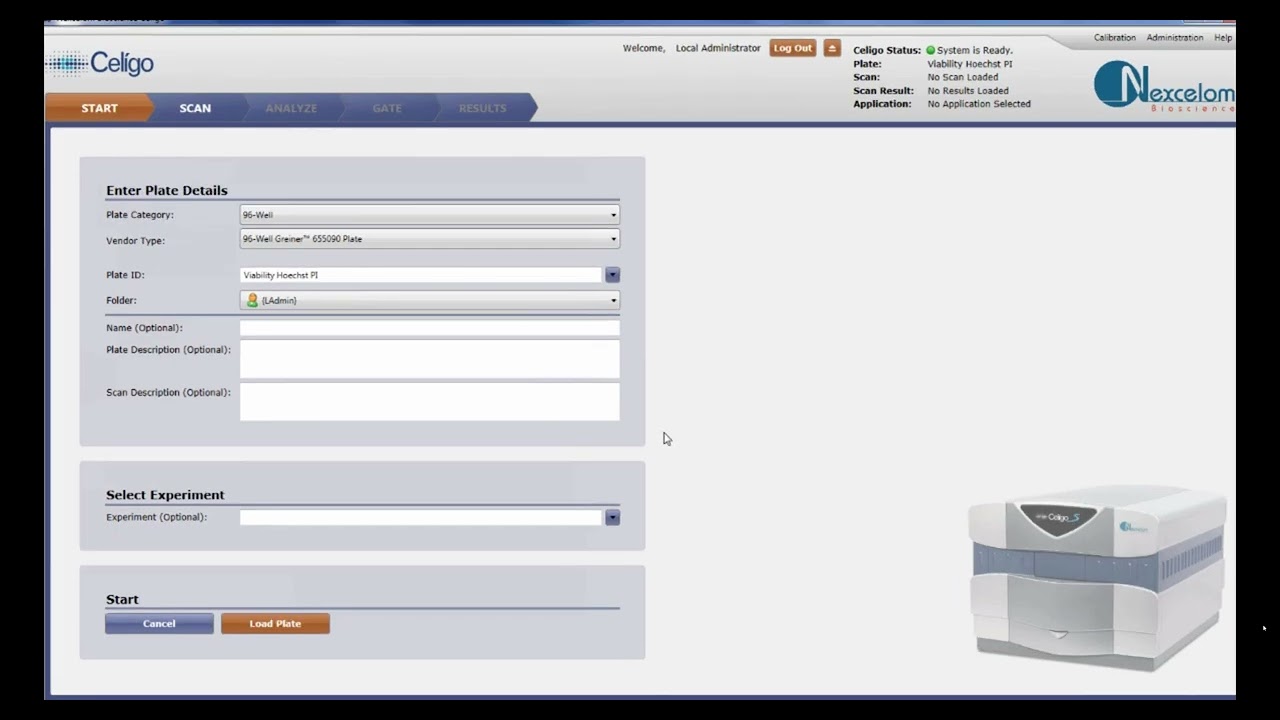Click the 'Local Administrator' user name text

coord(718,48)
